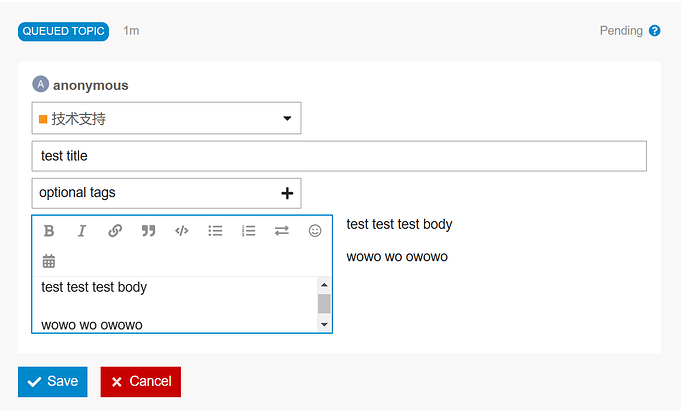
Task: Open the emoji picker
Action: point(315,231)
